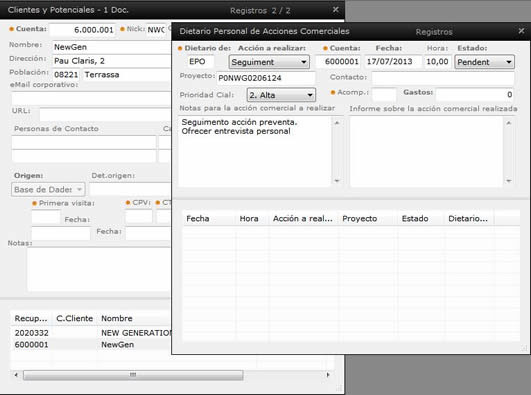Click the Gastos field showing 0
This screenshot has width=531, height=395.
click(x=475, y=95)
